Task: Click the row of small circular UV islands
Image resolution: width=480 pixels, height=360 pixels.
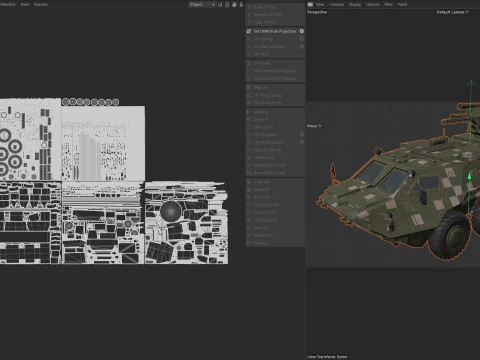Action: coord(90,102)
